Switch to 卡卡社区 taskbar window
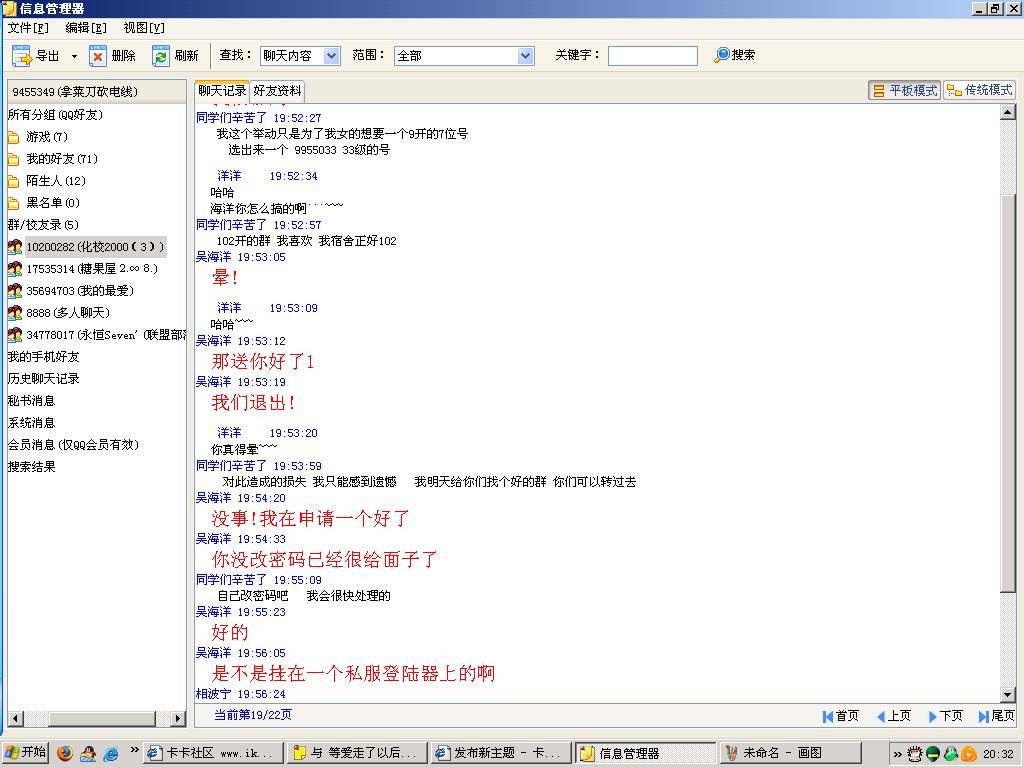 (x=214, y=753)
